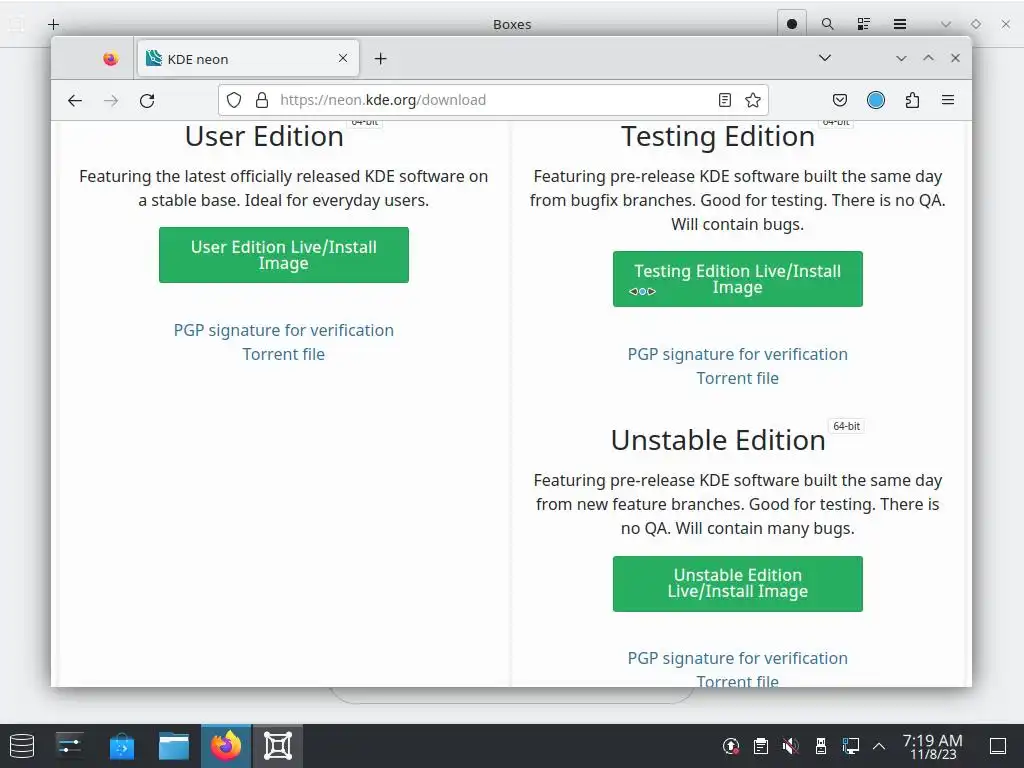The image size is (1024, 768).
Task: Click the Unstable Edition heading
Action: coord(718,440)
